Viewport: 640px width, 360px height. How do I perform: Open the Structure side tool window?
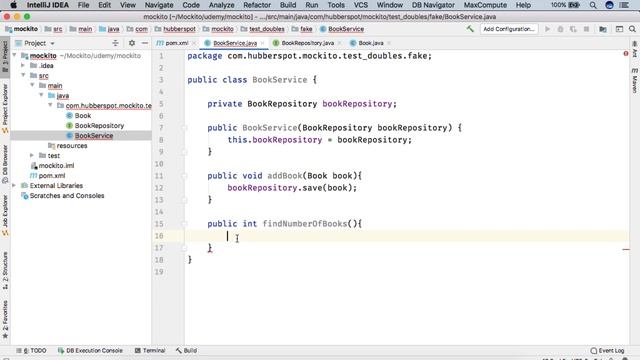pyautogui.click(x=5, y=270)
